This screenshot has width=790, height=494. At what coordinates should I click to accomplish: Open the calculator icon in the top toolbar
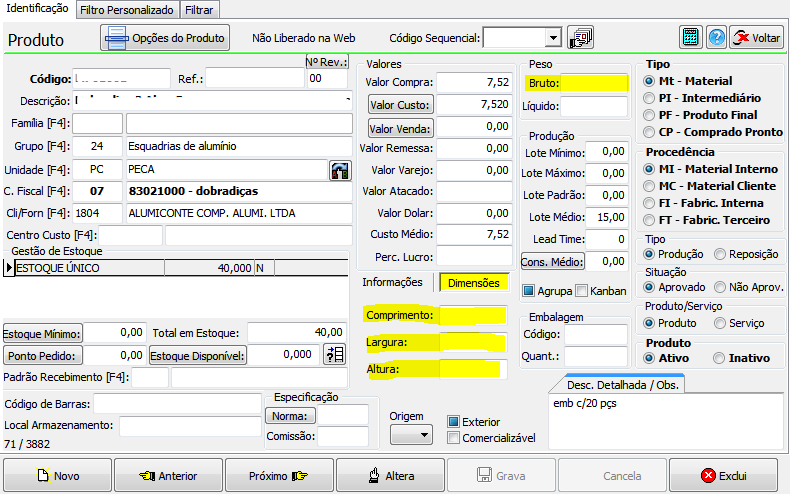pyautogui.click(x=690, y=38)
